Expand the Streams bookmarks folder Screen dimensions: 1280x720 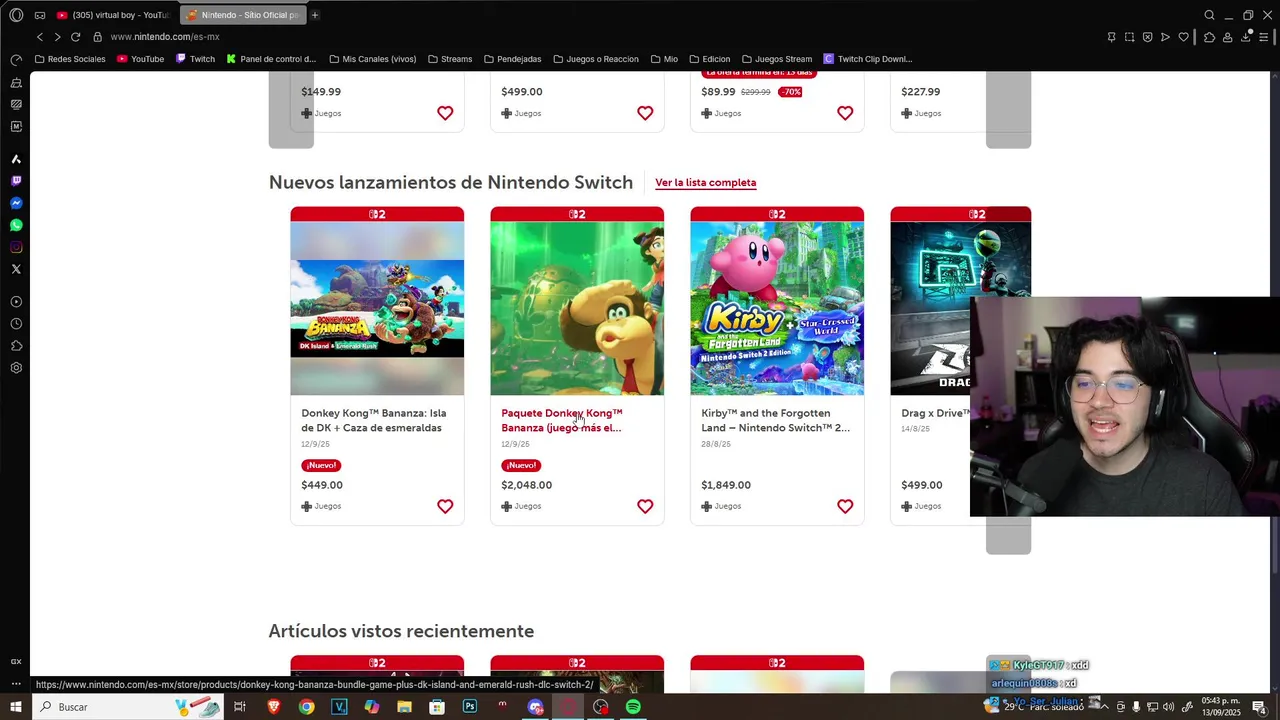coord(450,59)
